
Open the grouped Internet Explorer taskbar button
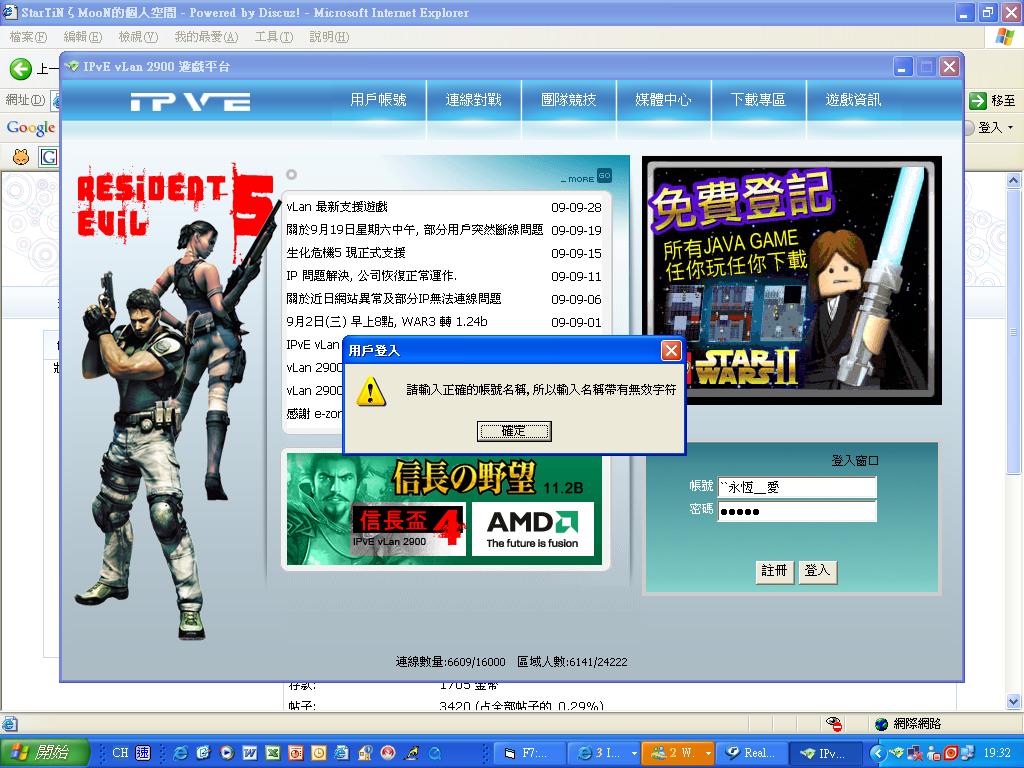click(603, 753)
